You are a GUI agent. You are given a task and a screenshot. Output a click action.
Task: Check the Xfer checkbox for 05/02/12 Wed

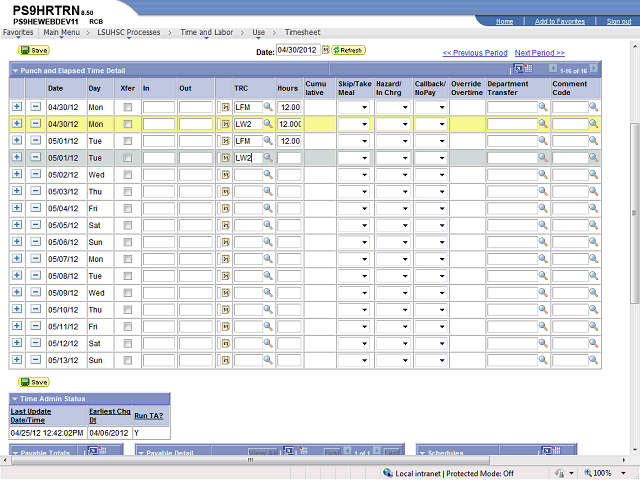tap(127, 174)
